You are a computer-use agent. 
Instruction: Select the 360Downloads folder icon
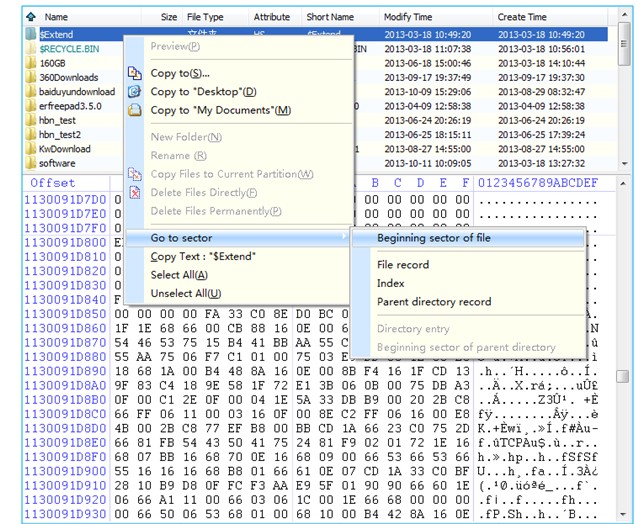31,77
